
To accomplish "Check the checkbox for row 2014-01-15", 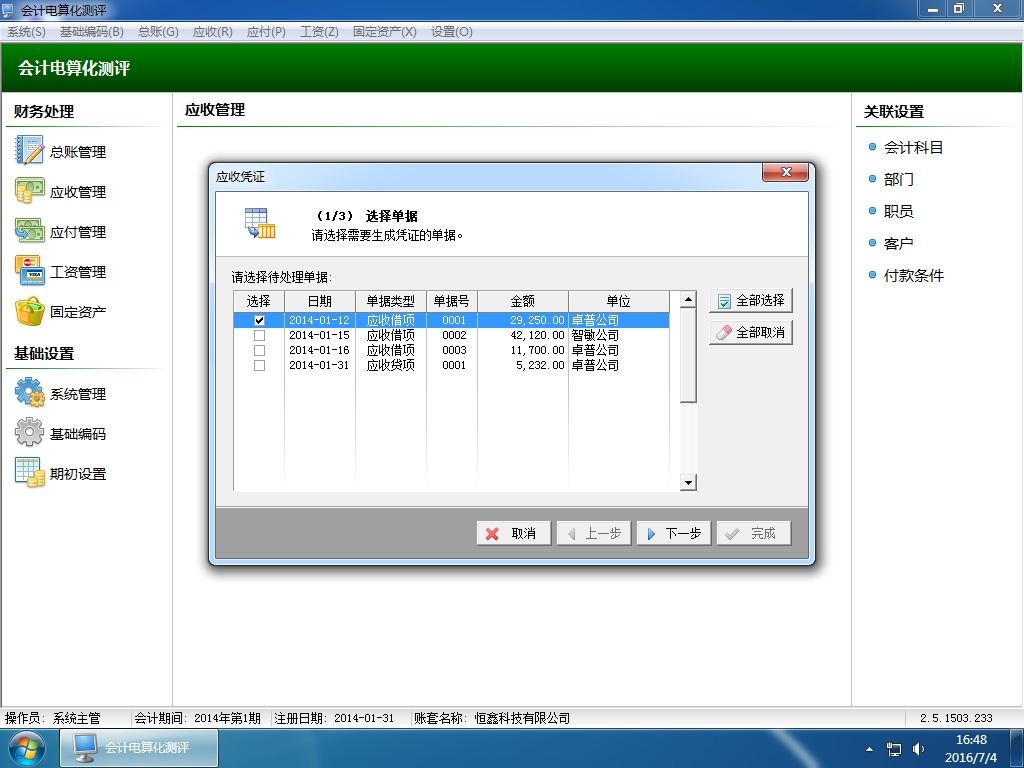I will (x=259, y=335).
